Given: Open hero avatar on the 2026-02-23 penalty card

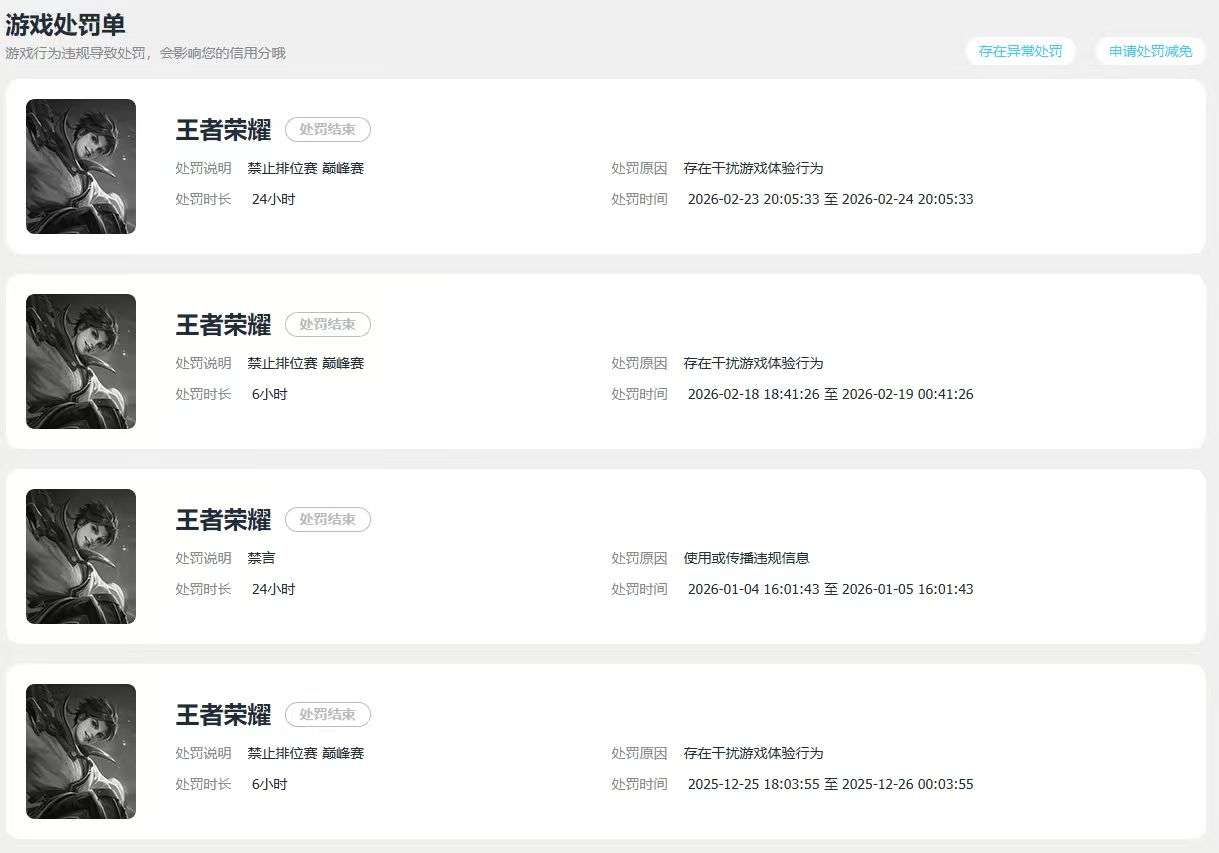Looking at the screenshot, I should tap(81, 166).
